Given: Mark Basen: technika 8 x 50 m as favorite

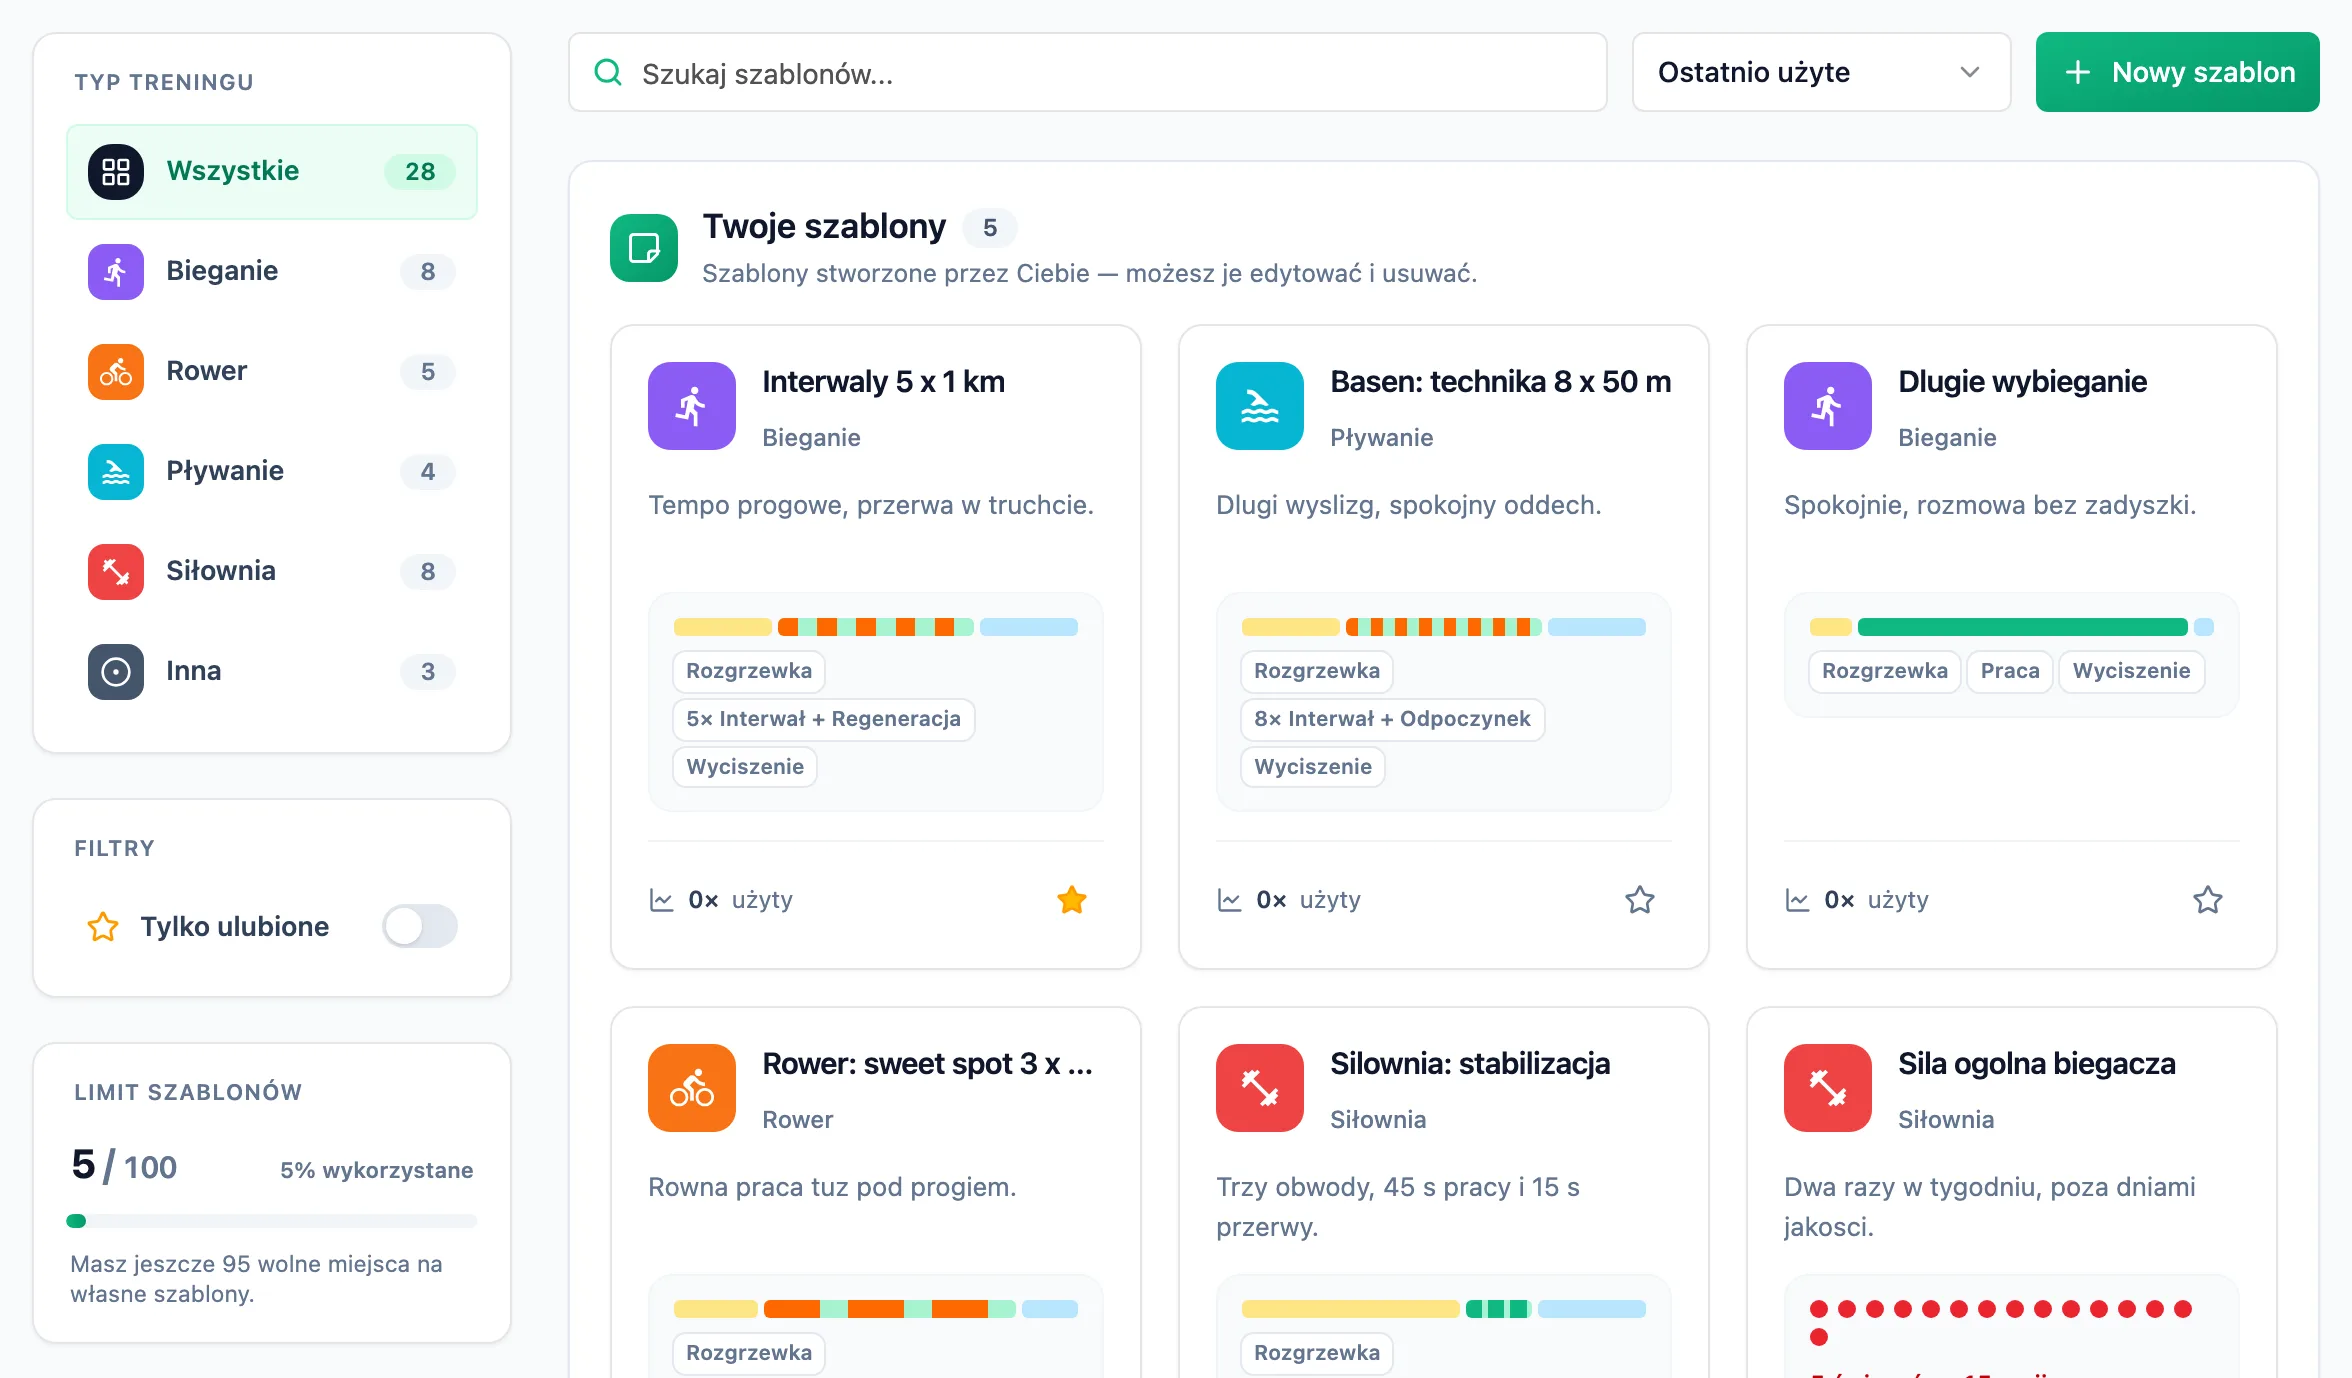Looking at the screenshot, I should [1640, 900].
